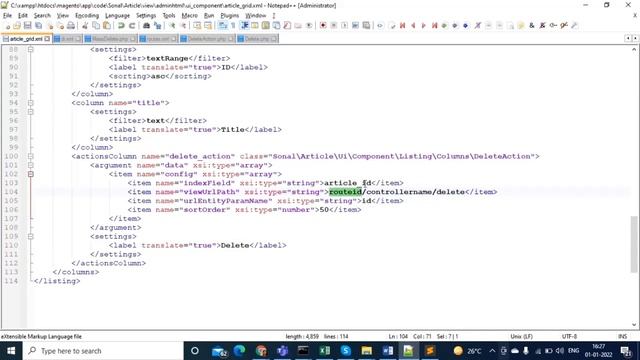
Task: Open the File menu
Action: coord(7,16)
